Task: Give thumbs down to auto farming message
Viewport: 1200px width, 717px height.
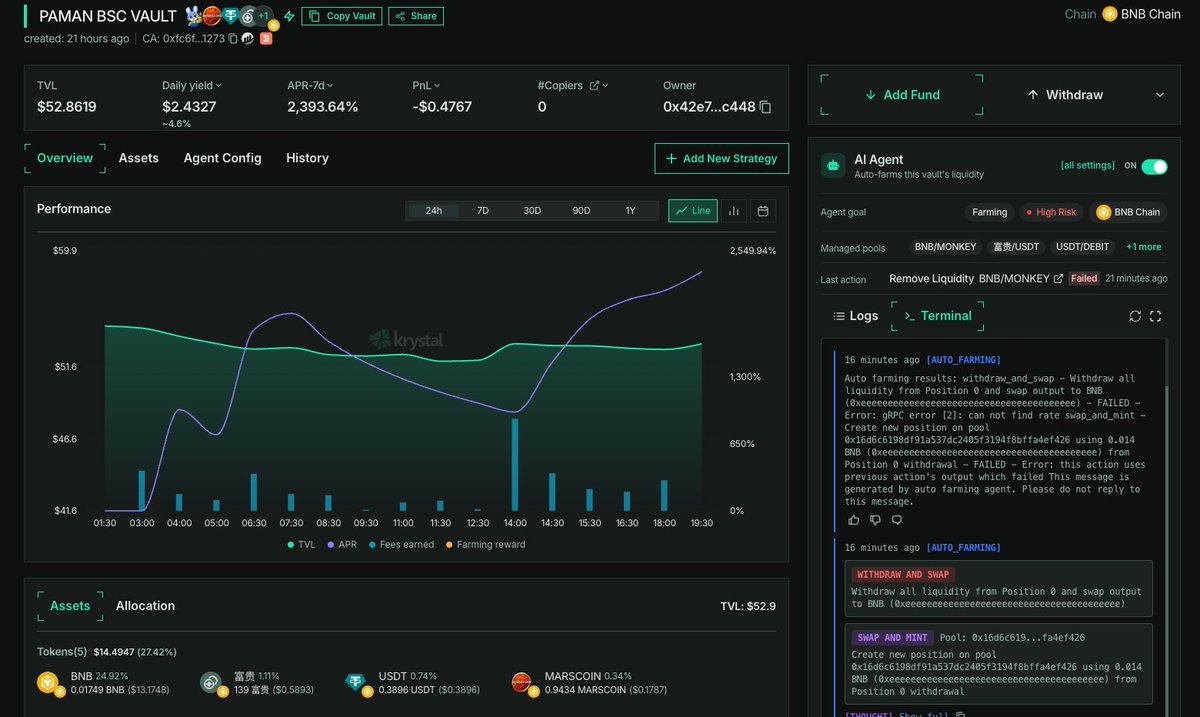Action: (x=875, y=520)
